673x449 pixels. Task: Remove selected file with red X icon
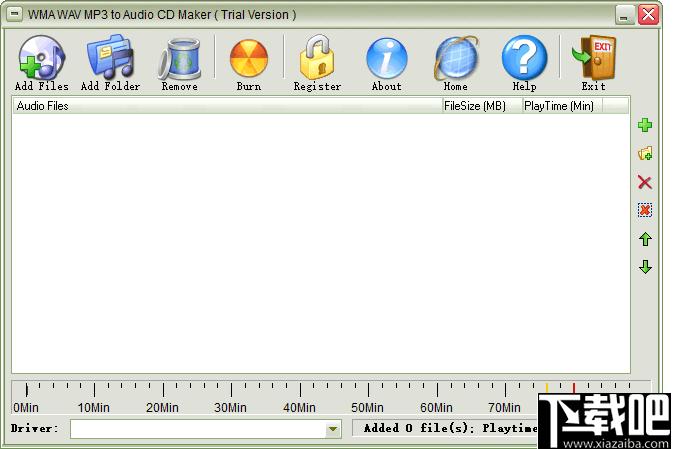pyautogui.click(x=645, y=182)
